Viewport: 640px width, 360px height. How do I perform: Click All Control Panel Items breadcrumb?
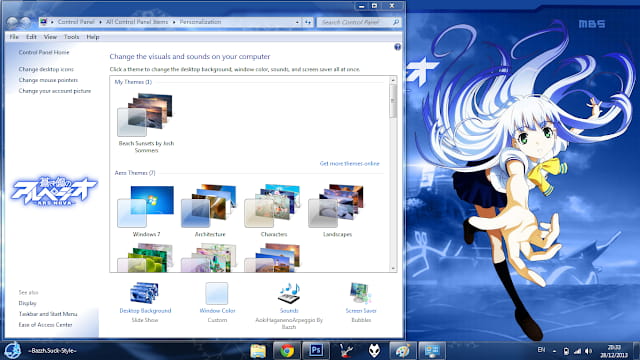[137, 22]
